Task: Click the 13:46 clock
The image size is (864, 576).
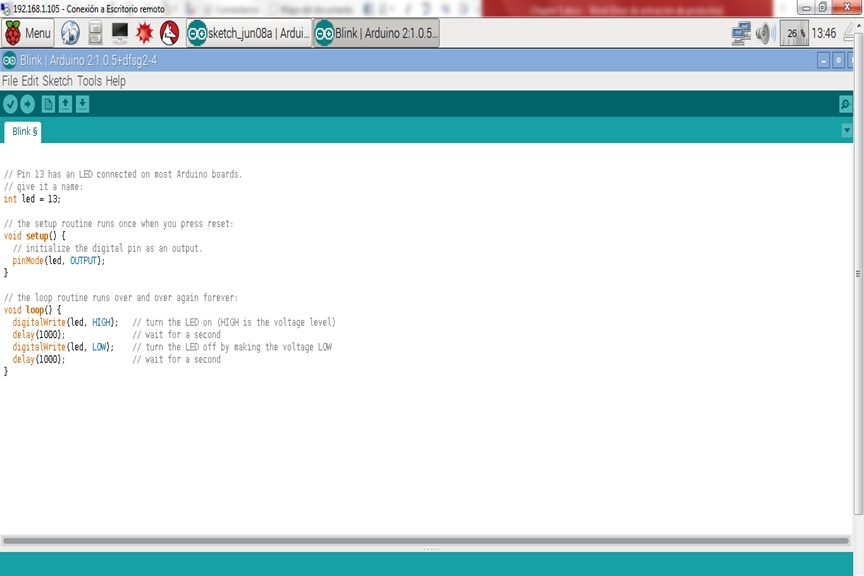Action: [x=824, y=33]
